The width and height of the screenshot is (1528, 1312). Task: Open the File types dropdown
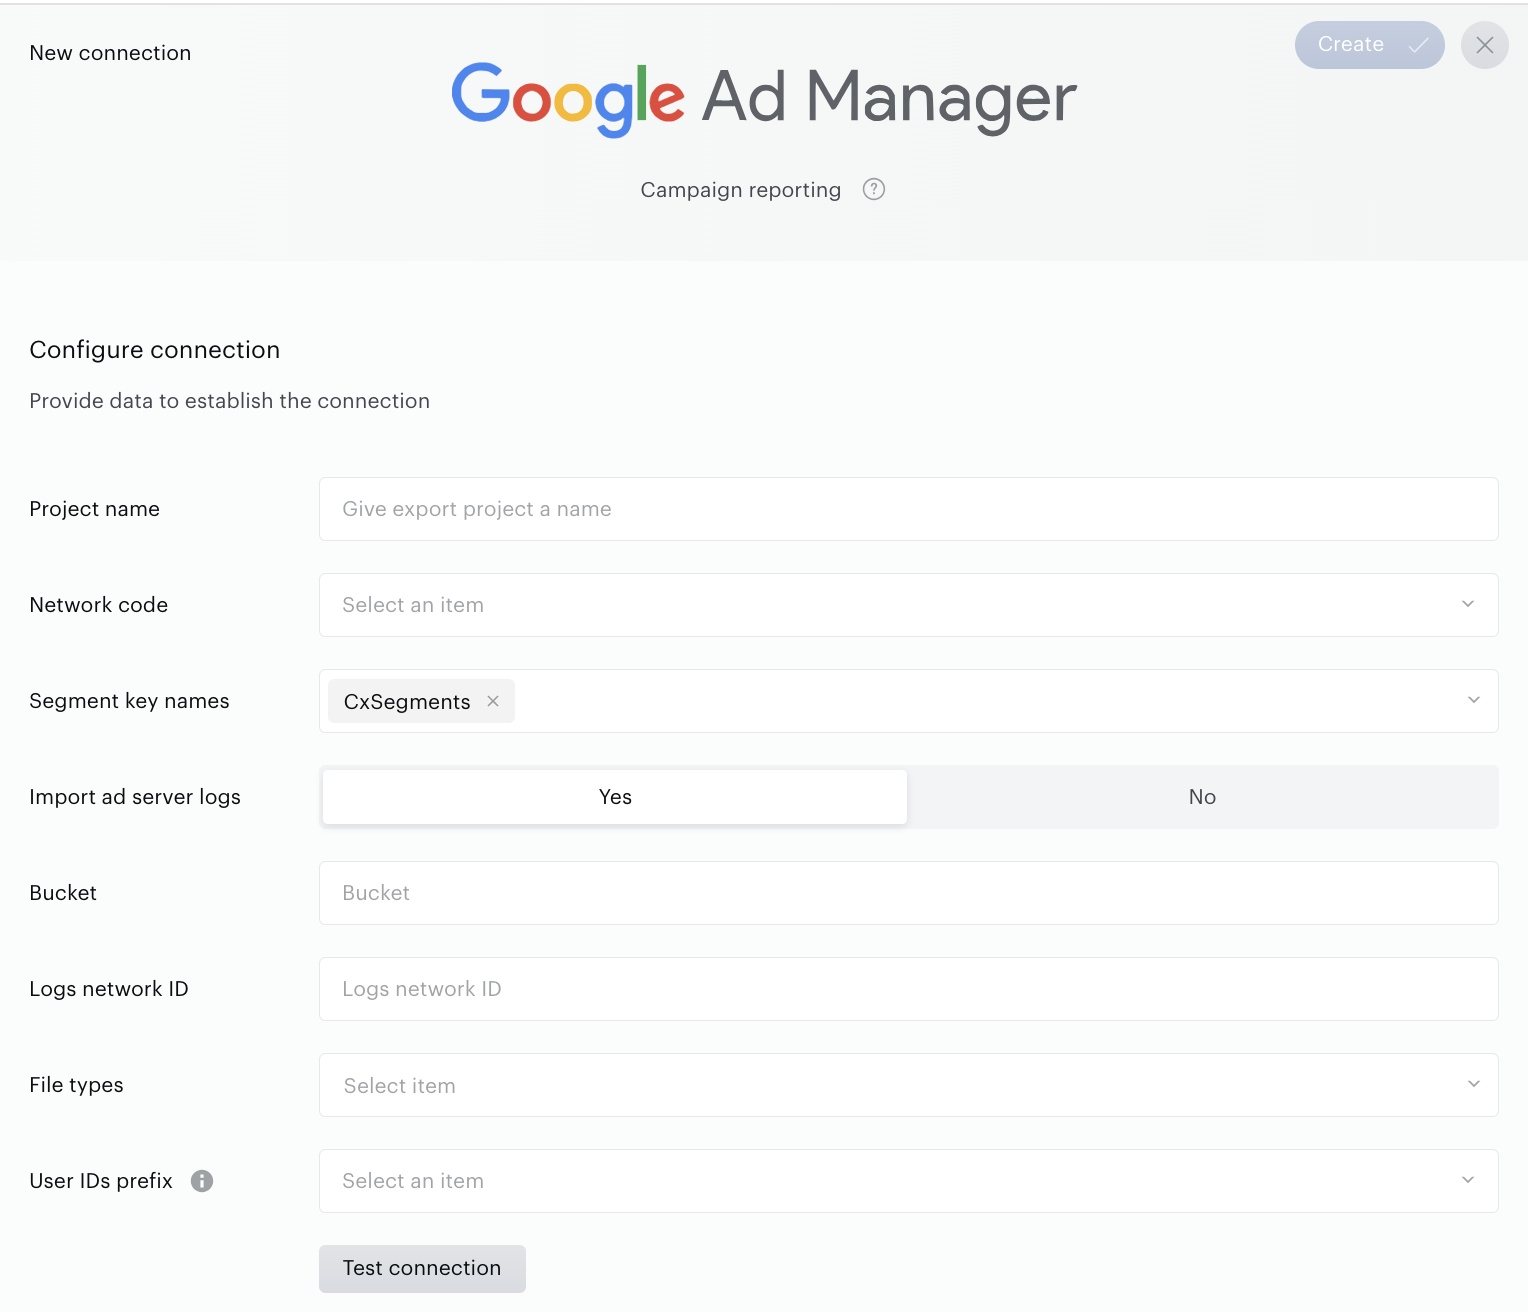908,1085
